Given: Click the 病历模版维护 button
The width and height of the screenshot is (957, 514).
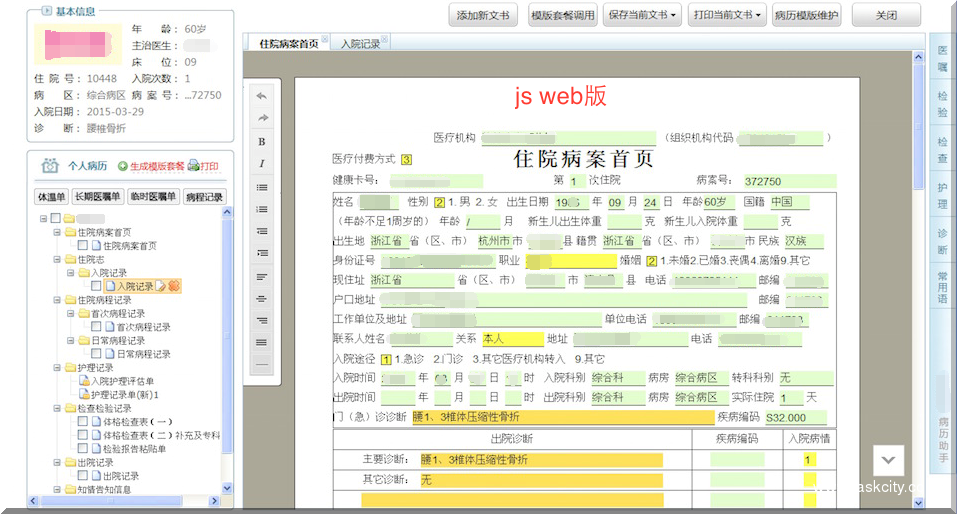Looking at the screenshot, I should (x=806, y=15).
